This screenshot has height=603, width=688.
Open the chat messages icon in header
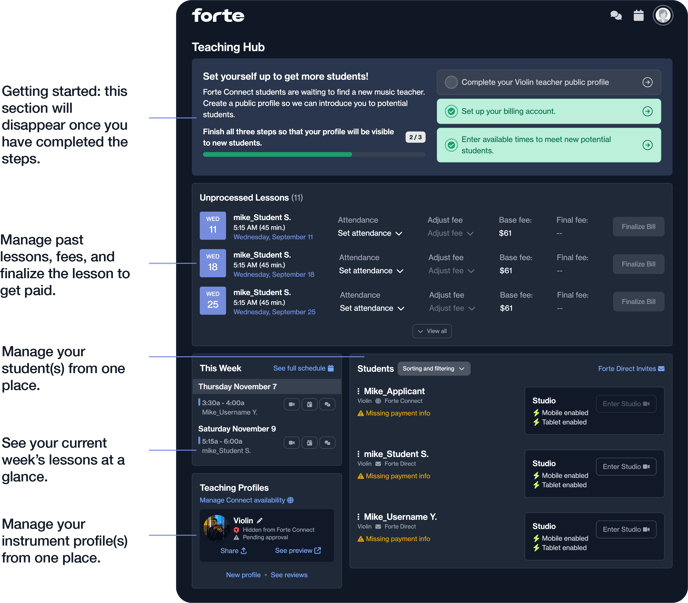point(616,16)
